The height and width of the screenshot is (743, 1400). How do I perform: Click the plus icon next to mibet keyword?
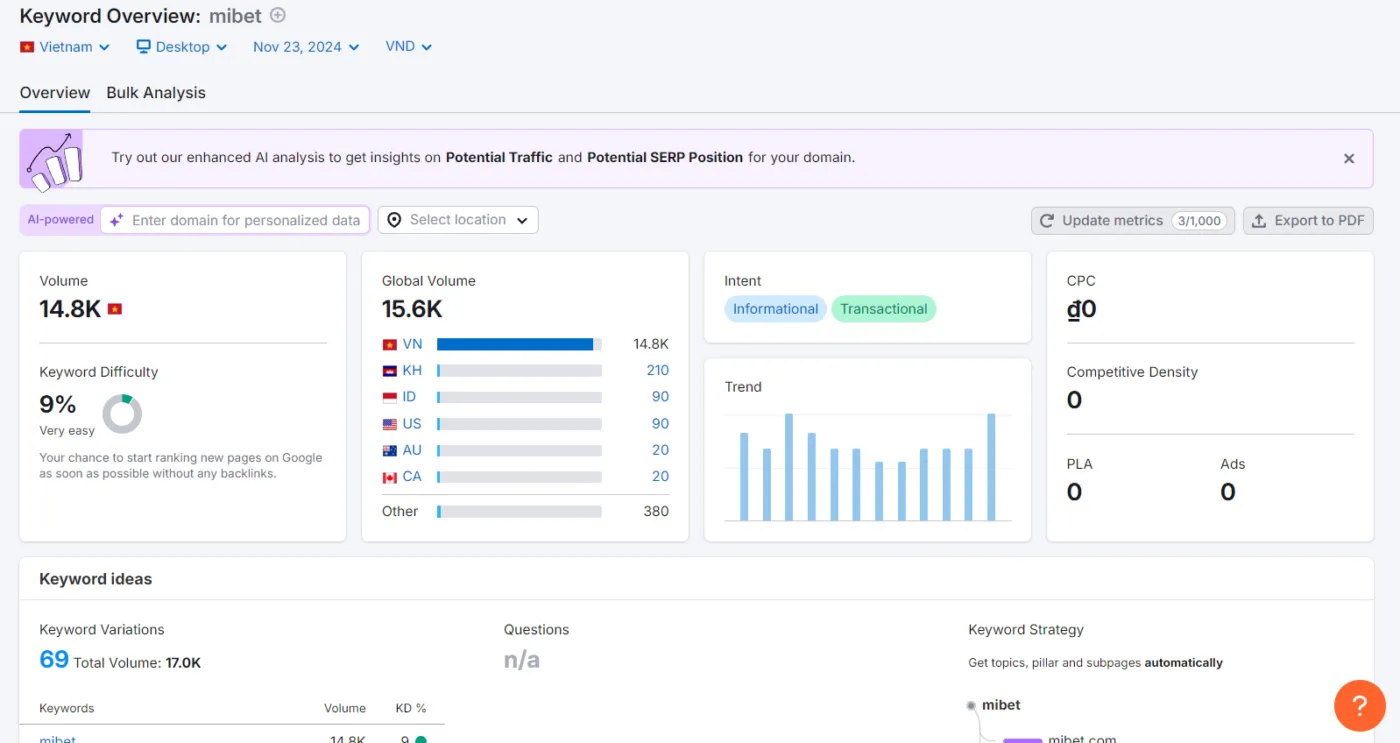point(278,16)
